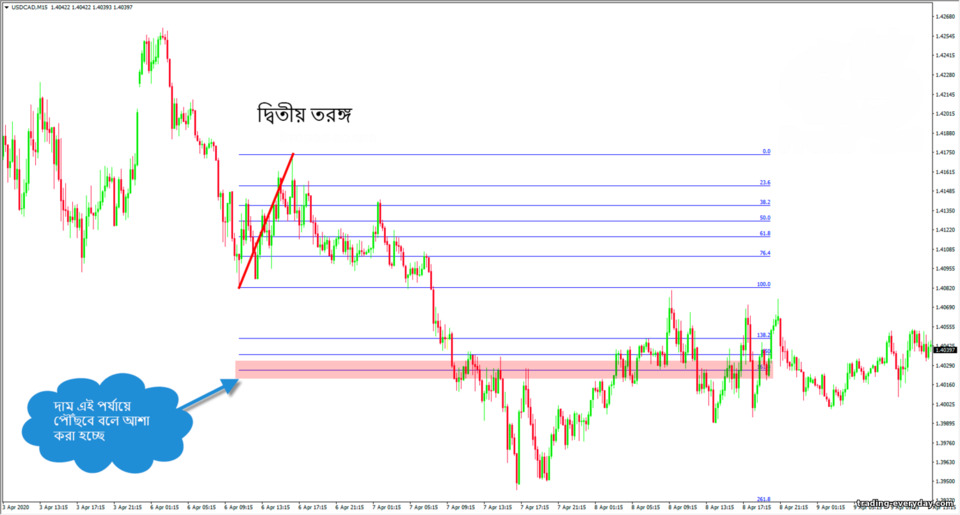Click the Fibonacci 38.2 level label
Screen dimensions: 960x515
coord(765,202)
